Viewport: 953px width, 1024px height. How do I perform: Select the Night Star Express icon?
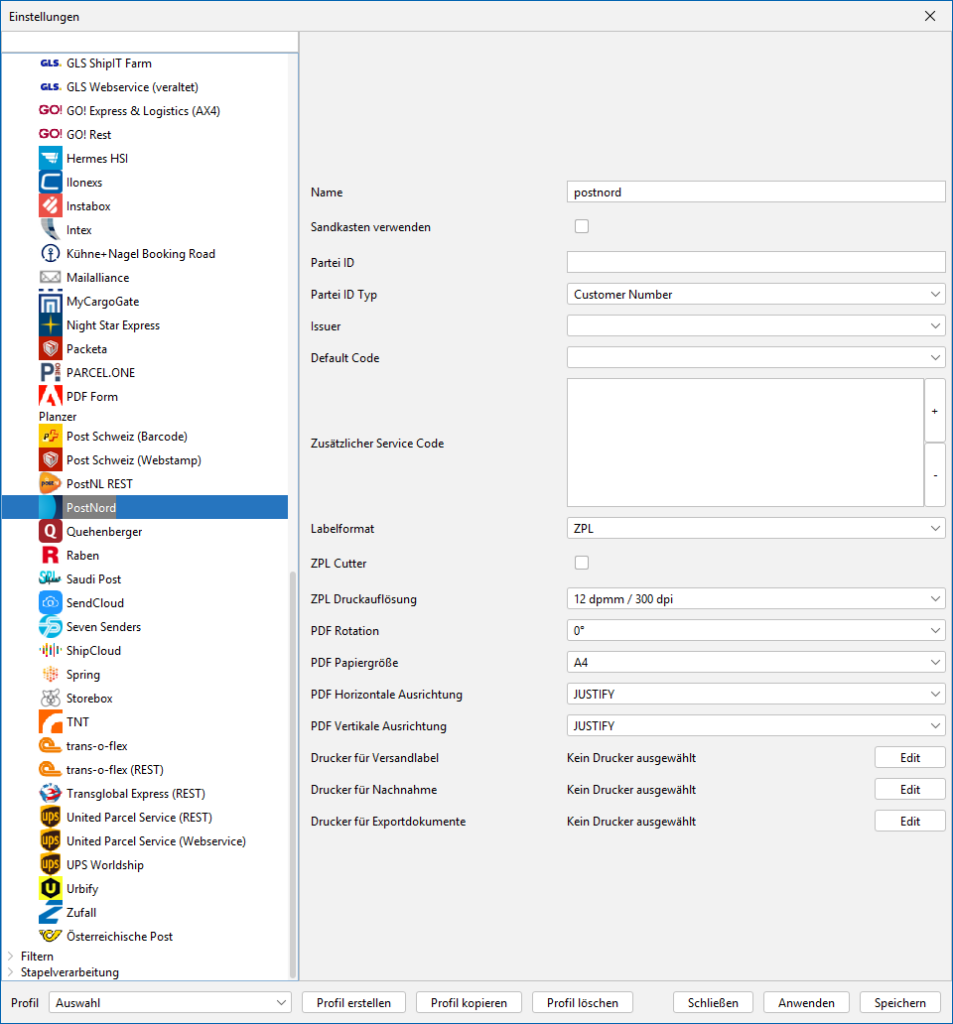(50, 325)
